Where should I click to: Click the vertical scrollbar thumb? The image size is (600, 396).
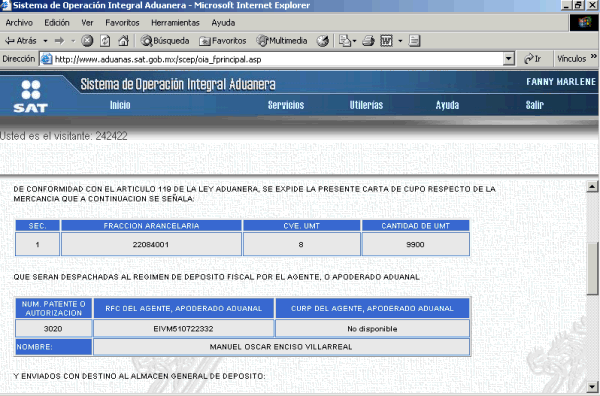[592, 269]
